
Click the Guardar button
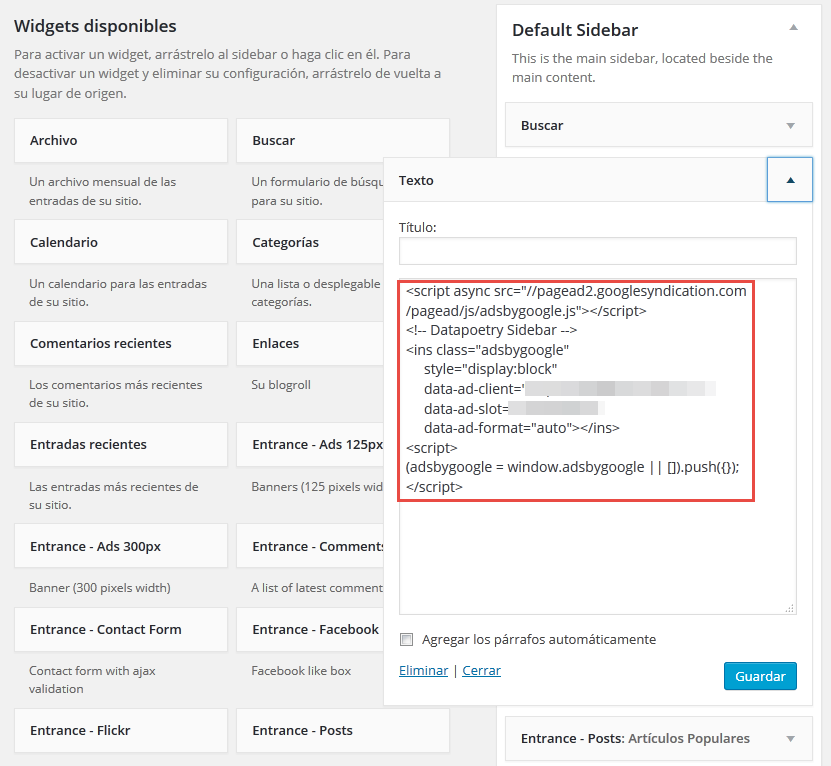tap(760, 676)
